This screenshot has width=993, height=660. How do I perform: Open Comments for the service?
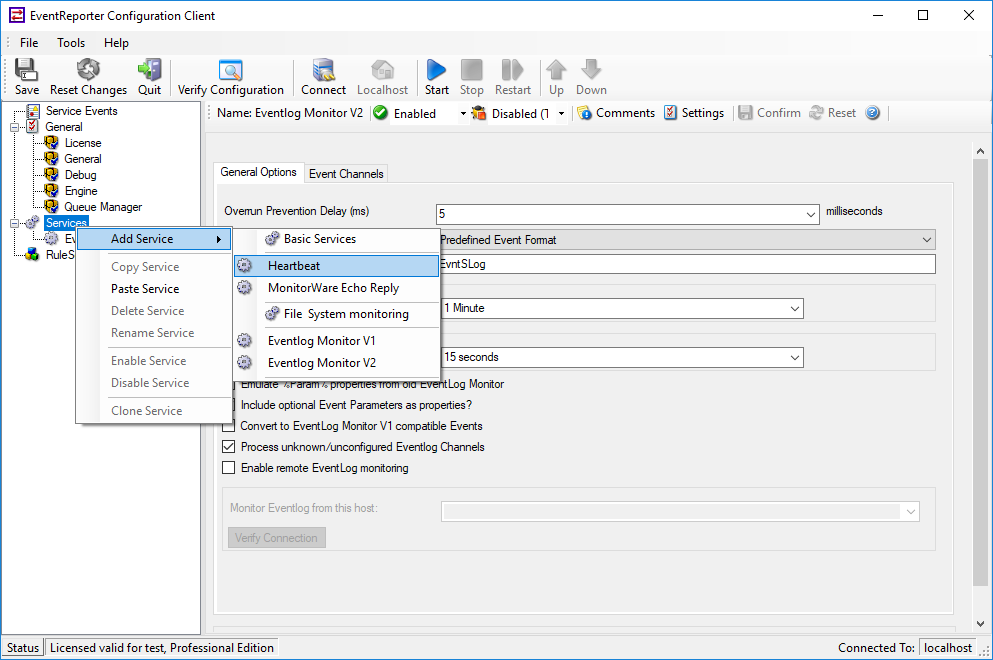click(616, 113)
